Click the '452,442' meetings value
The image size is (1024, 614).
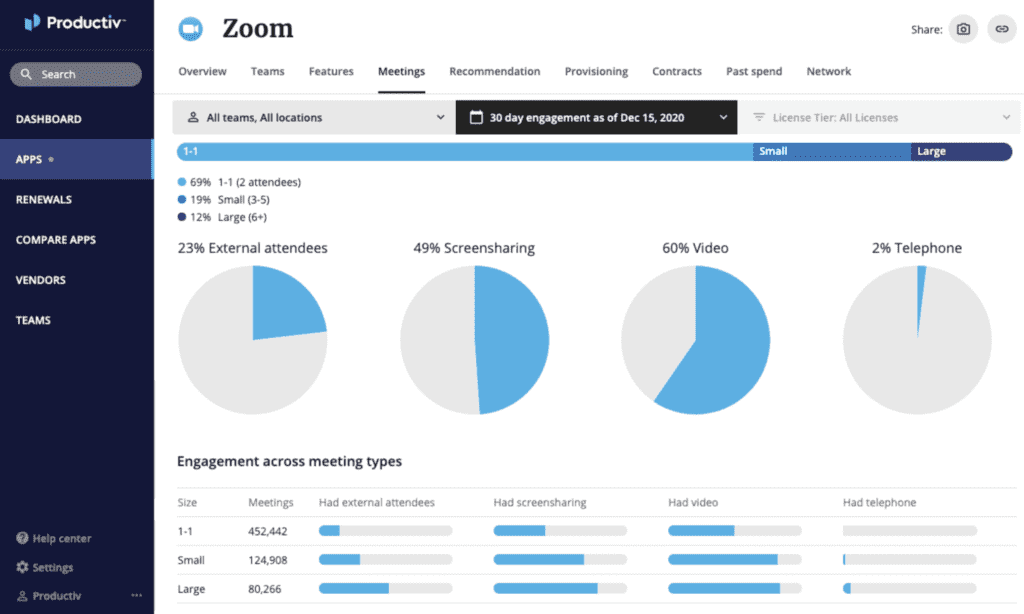point(268,531)
